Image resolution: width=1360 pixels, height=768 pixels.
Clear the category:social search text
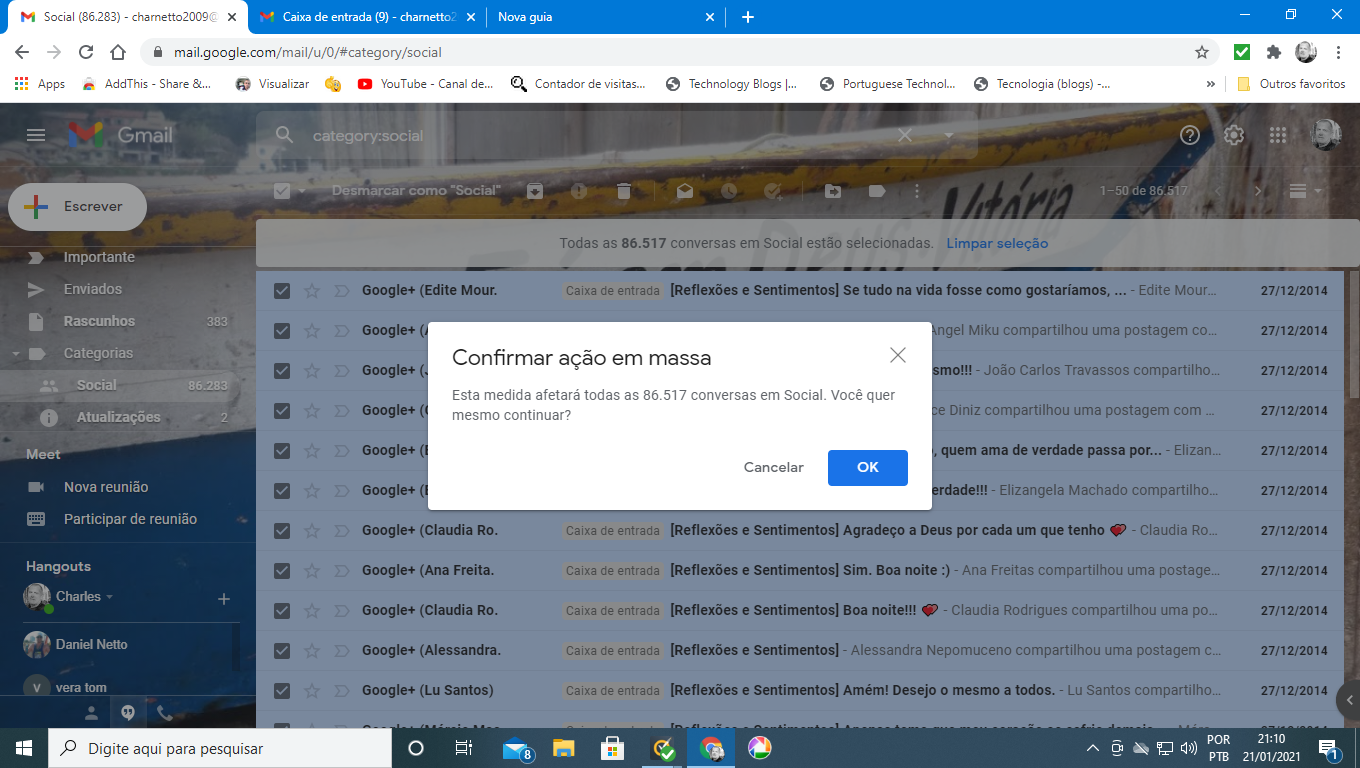905,135
